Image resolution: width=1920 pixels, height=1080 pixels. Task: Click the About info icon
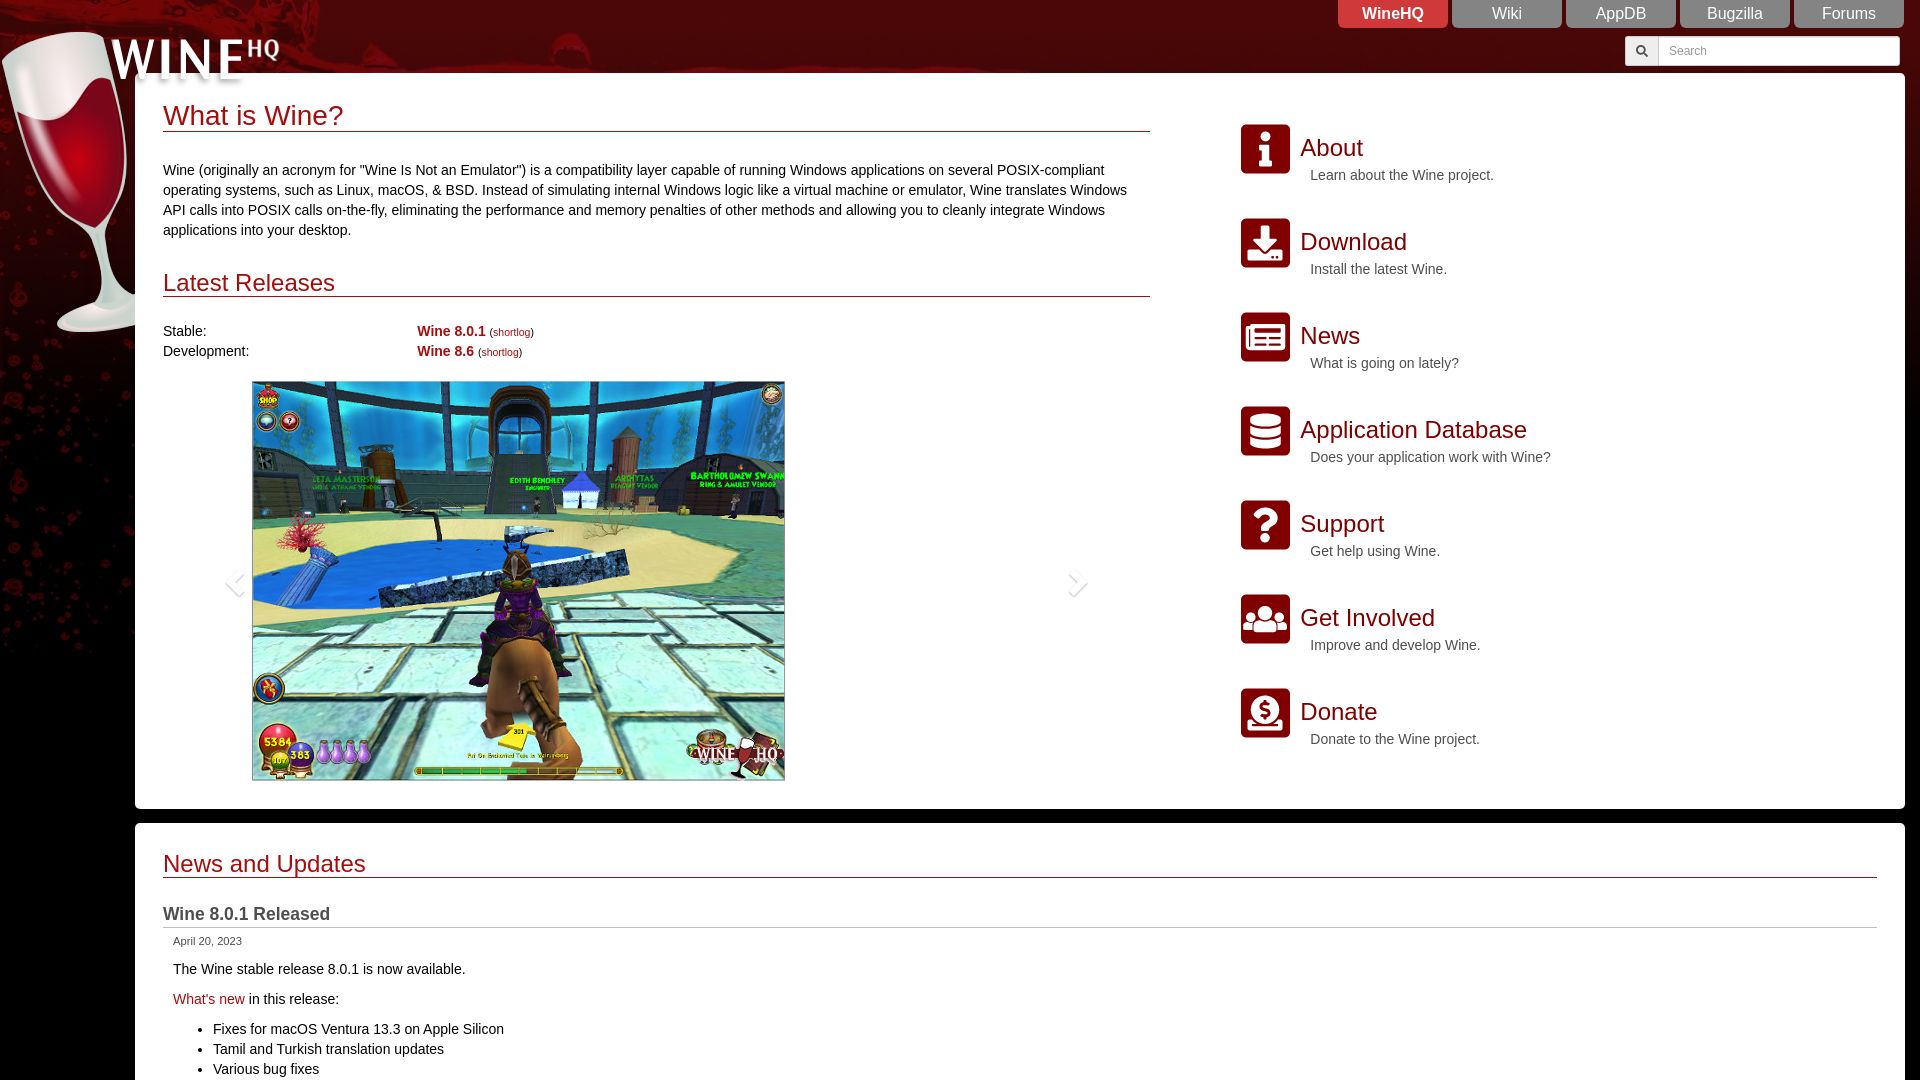point(1264,148)
